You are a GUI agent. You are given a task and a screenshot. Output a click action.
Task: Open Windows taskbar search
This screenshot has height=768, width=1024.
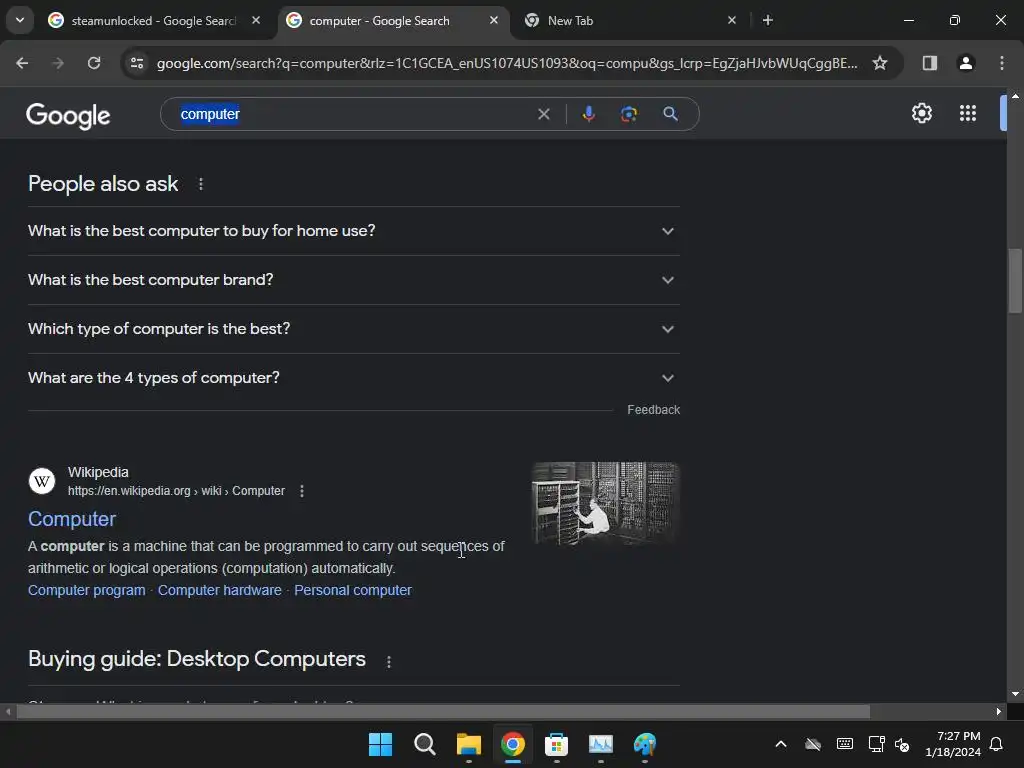tap(424, 744)
